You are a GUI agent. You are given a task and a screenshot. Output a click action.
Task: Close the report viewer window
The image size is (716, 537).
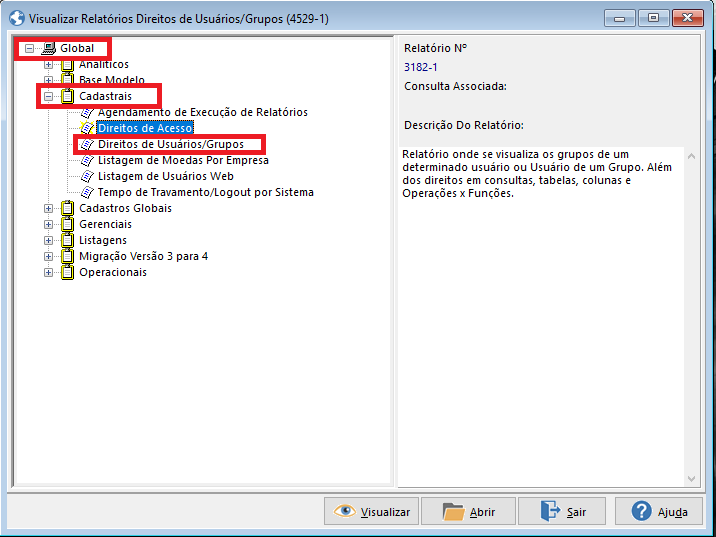click(x=687, y=19)
